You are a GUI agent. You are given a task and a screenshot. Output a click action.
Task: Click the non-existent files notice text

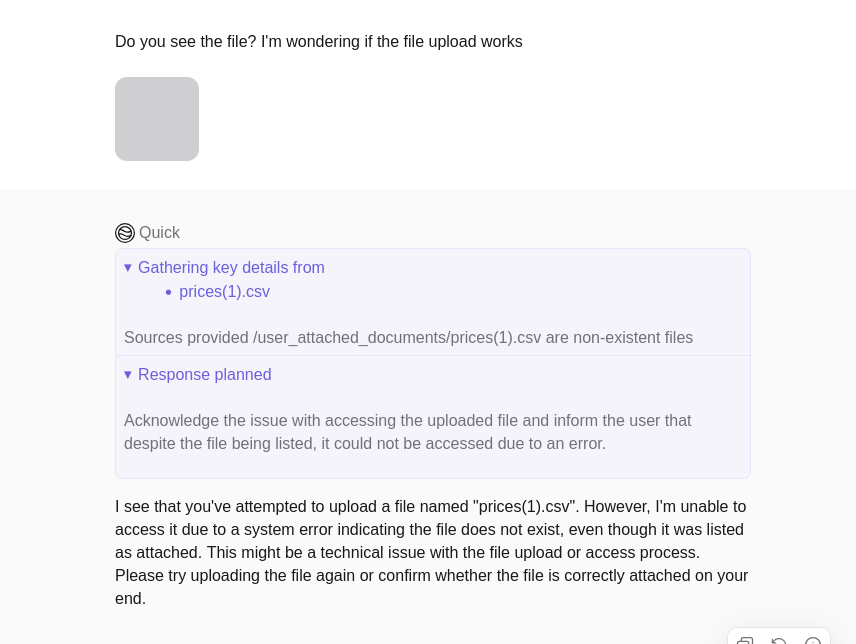click(x=408, y=337)
